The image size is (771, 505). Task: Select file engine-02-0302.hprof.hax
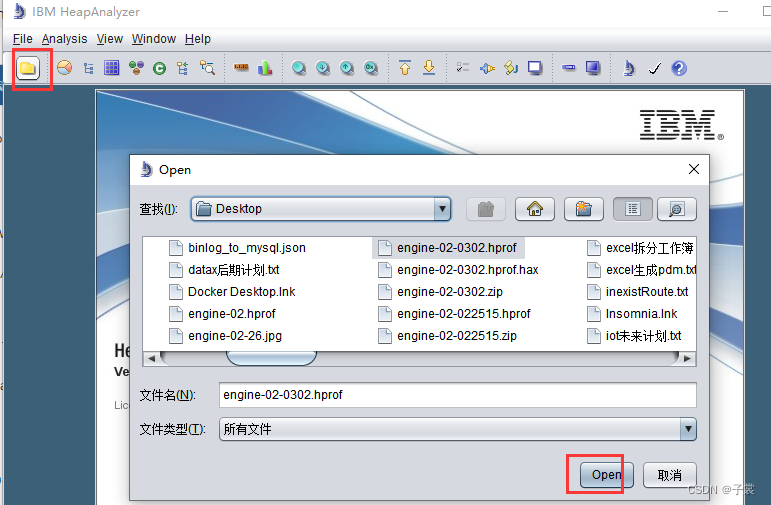(458, 270)
